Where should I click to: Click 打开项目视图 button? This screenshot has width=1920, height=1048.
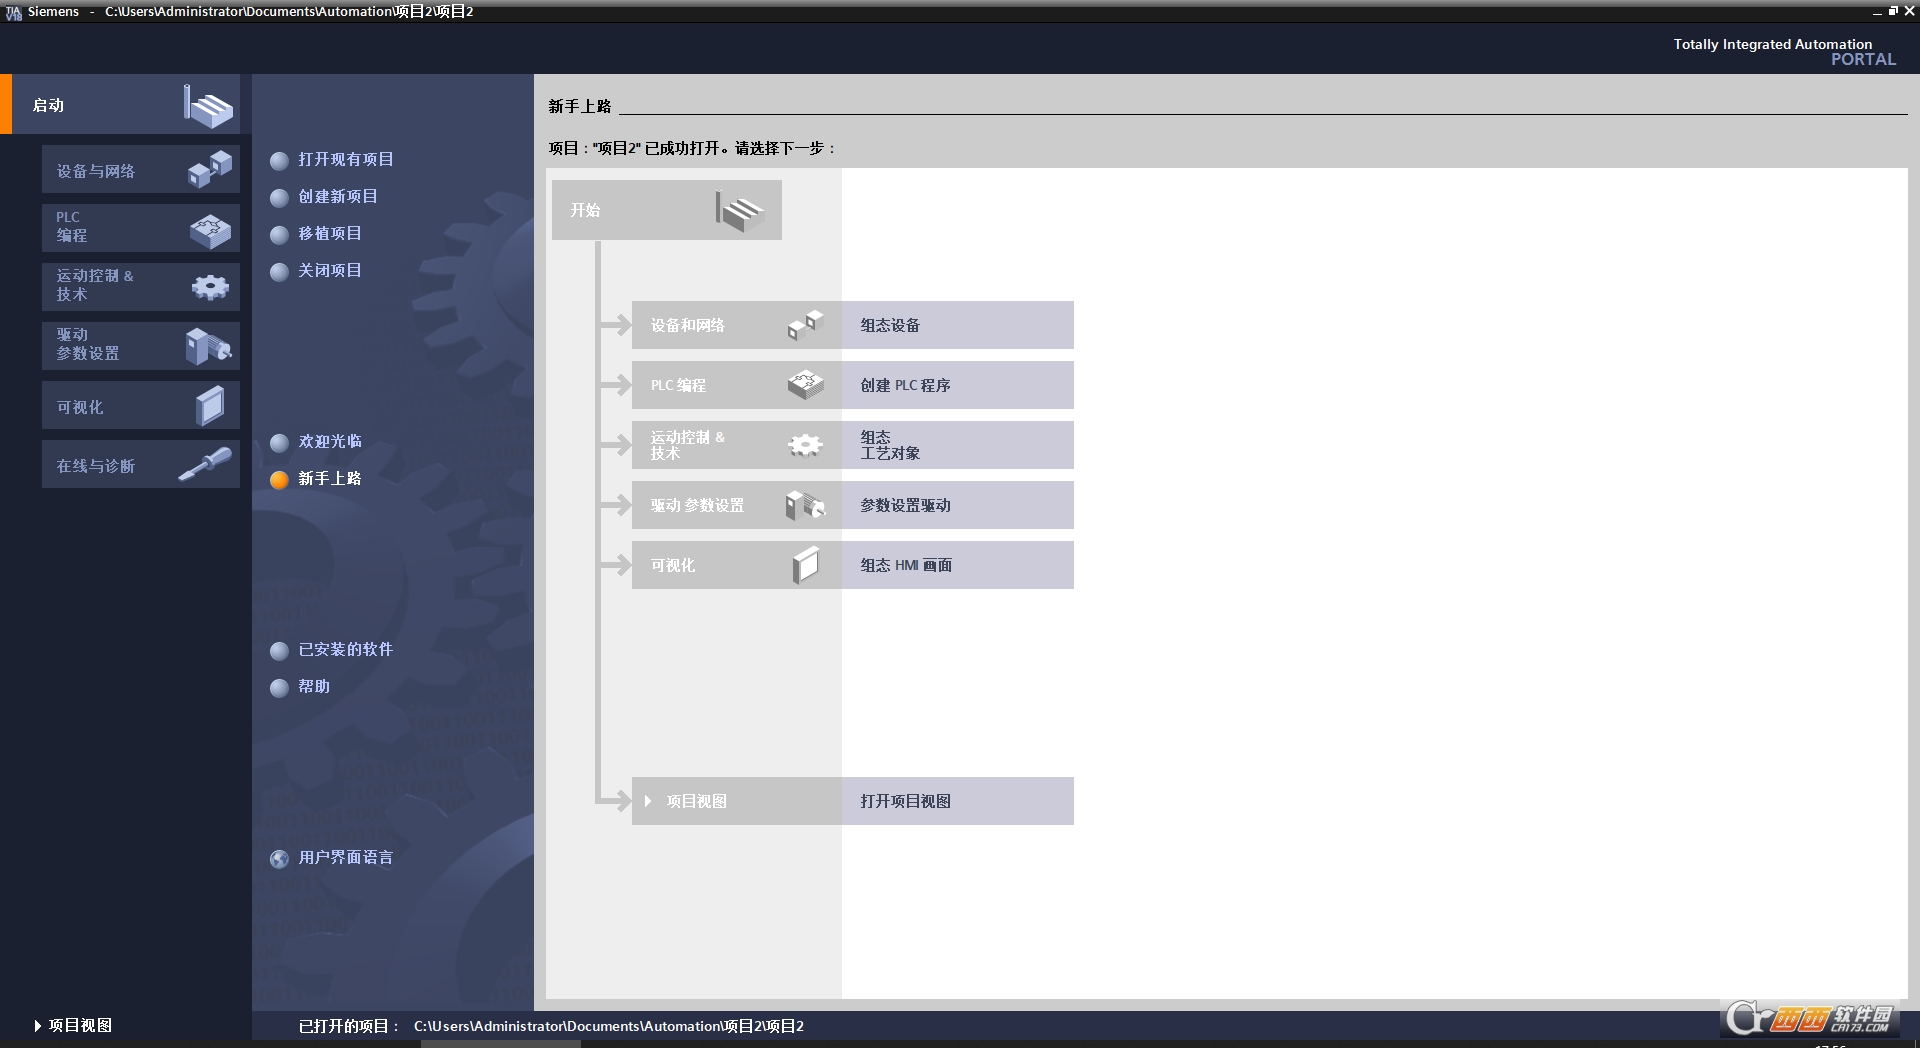958,801
